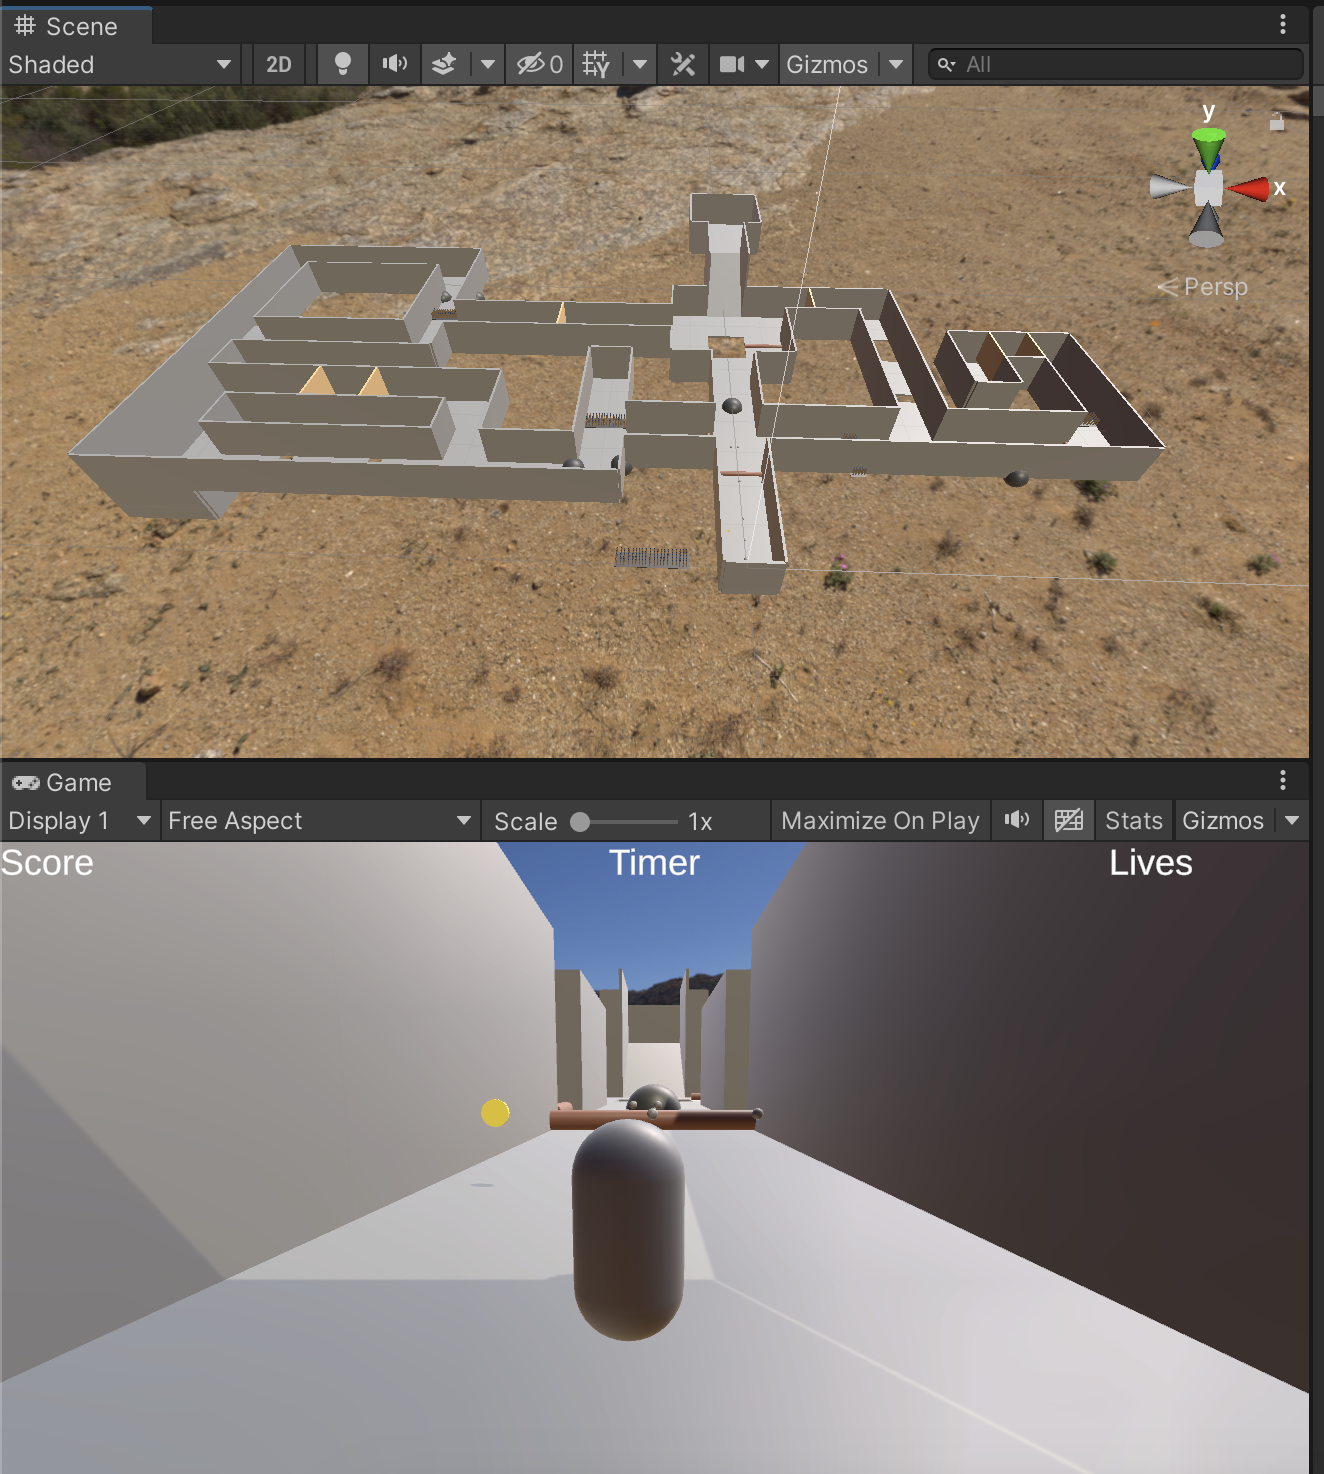
Task: Click the Scene tab hash icon
Action: [25, 26]
